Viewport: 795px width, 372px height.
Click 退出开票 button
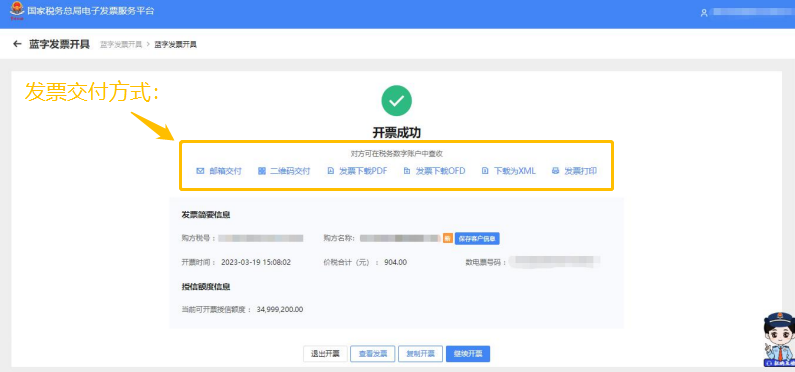click(x=325, y=354)
